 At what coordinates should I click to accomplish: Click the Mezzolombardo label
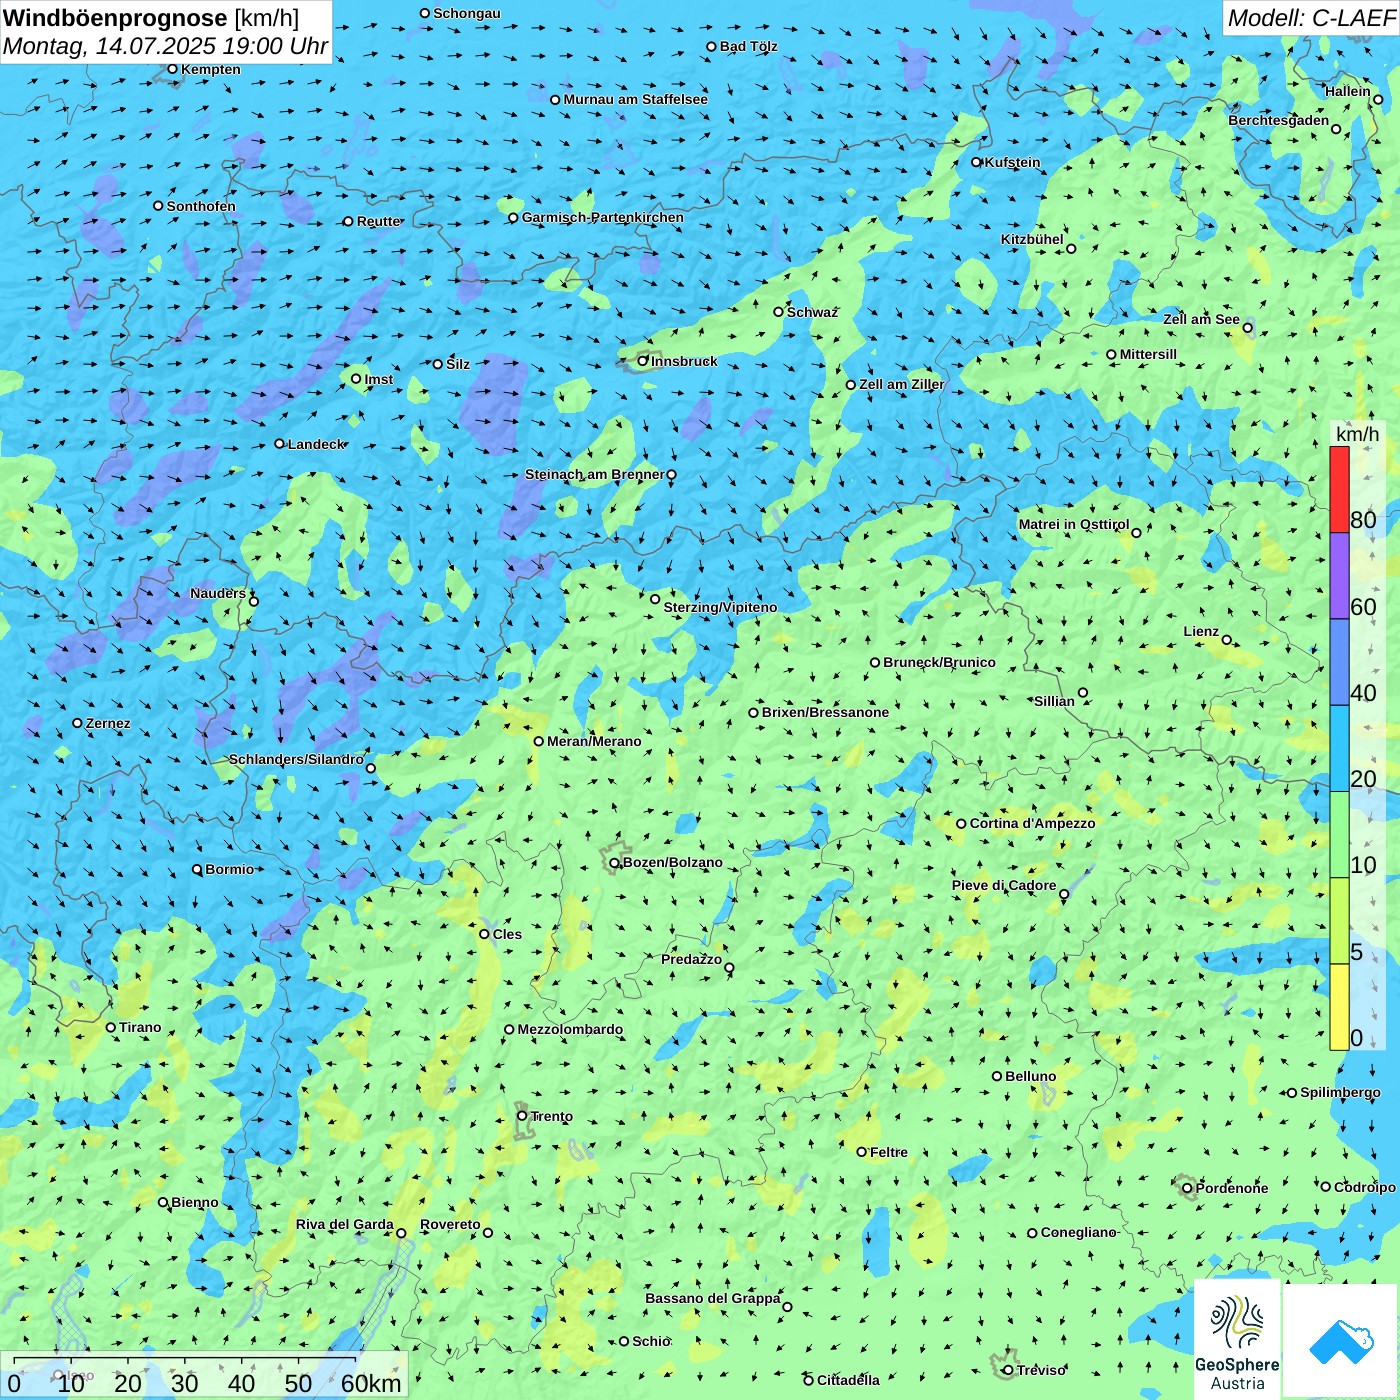pyautogui.click(x=570, y=1029)
